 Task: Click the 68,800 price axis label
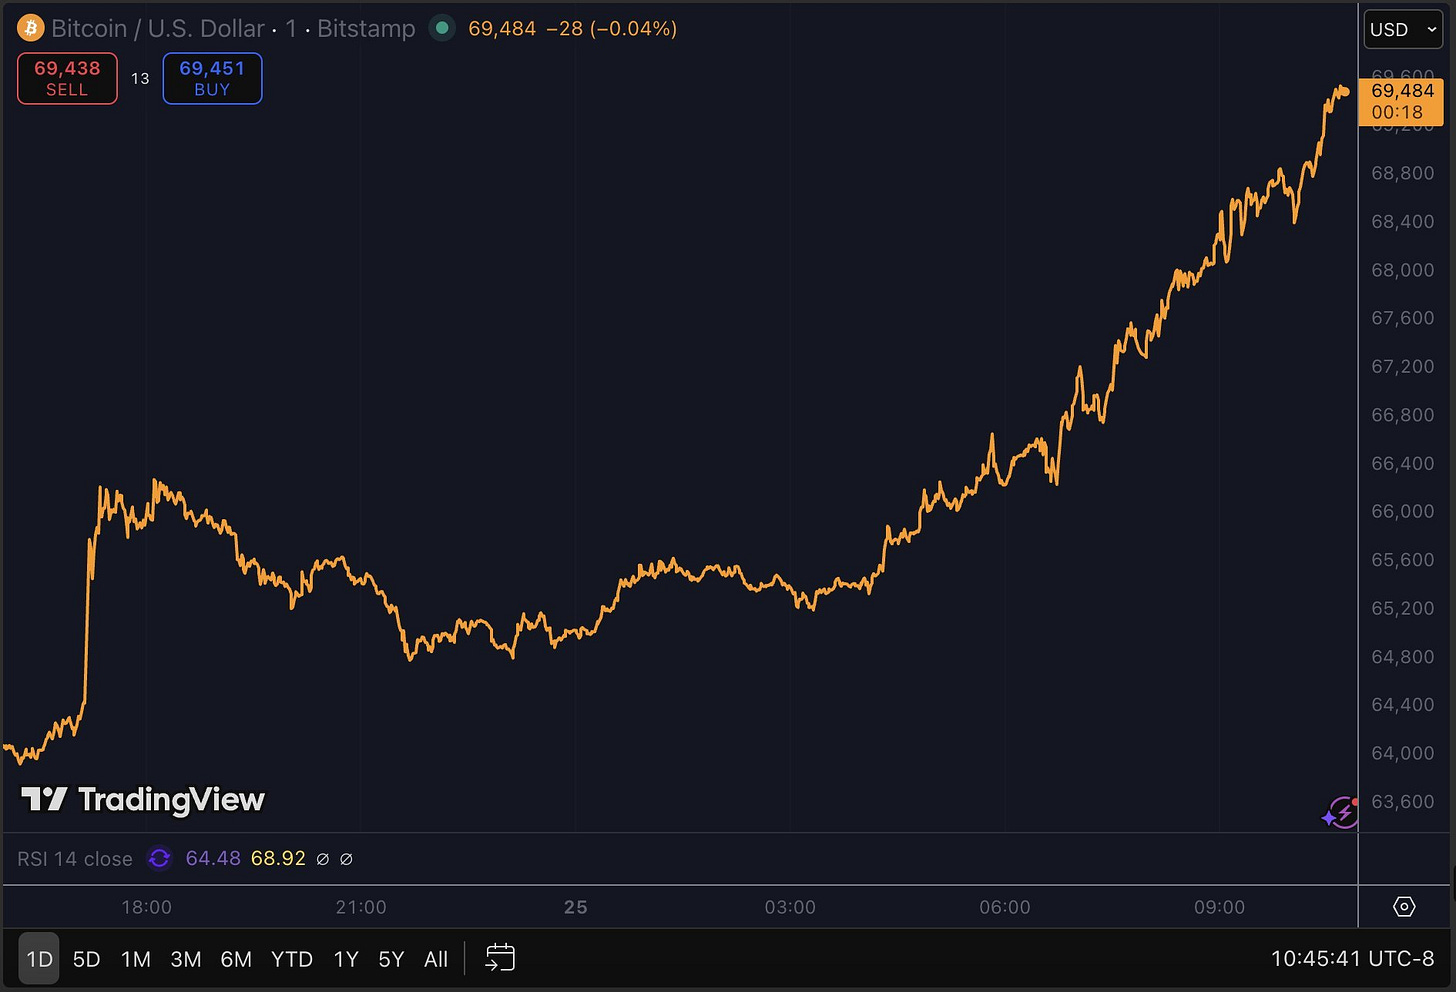1402,173
